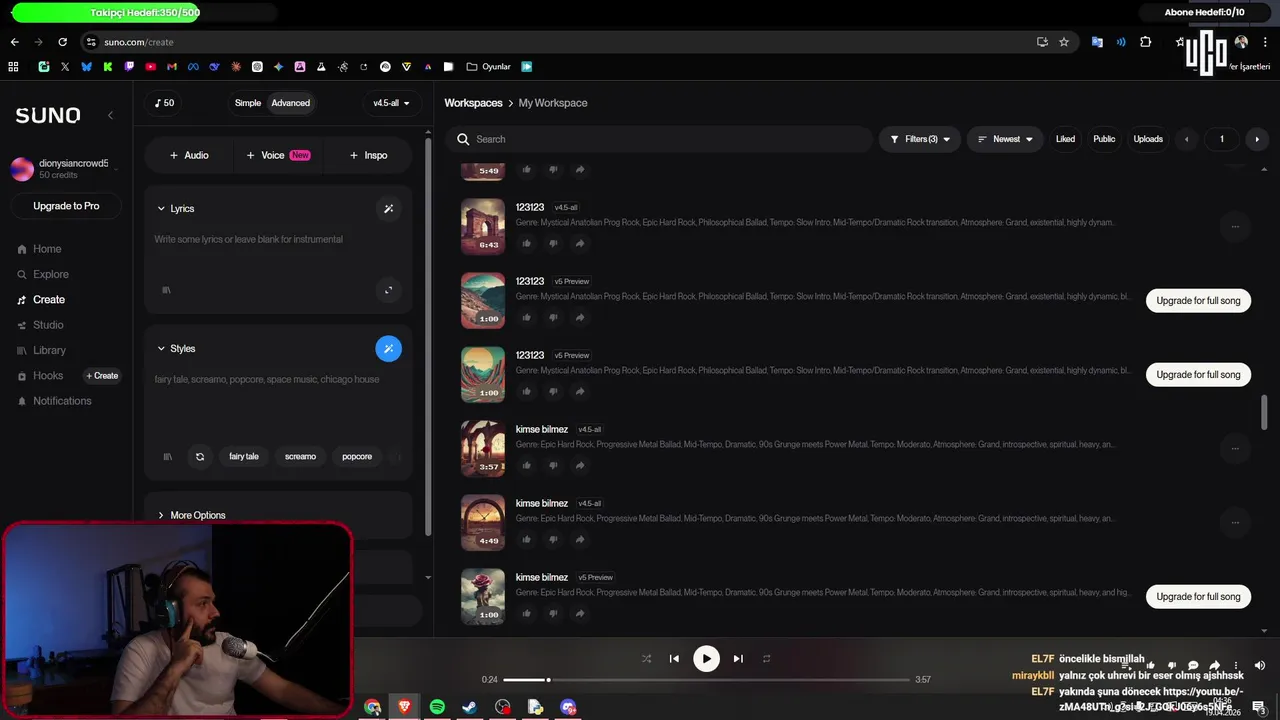Image resolution: width=1280 pixels, height=720 pixels.
Task: Add Voice input
Action: (x=278, y=156)
